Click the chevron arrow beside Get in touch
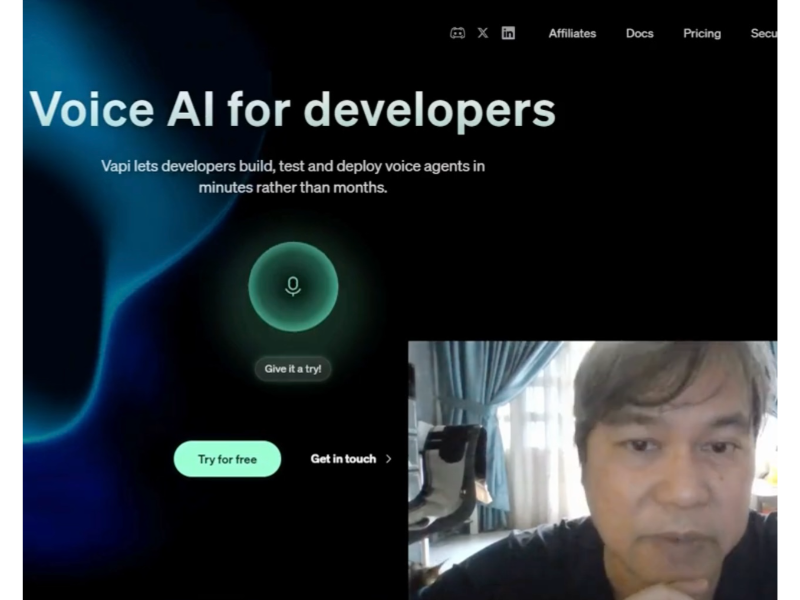Viewport: 800px width, 600px height. coord(389,459)
